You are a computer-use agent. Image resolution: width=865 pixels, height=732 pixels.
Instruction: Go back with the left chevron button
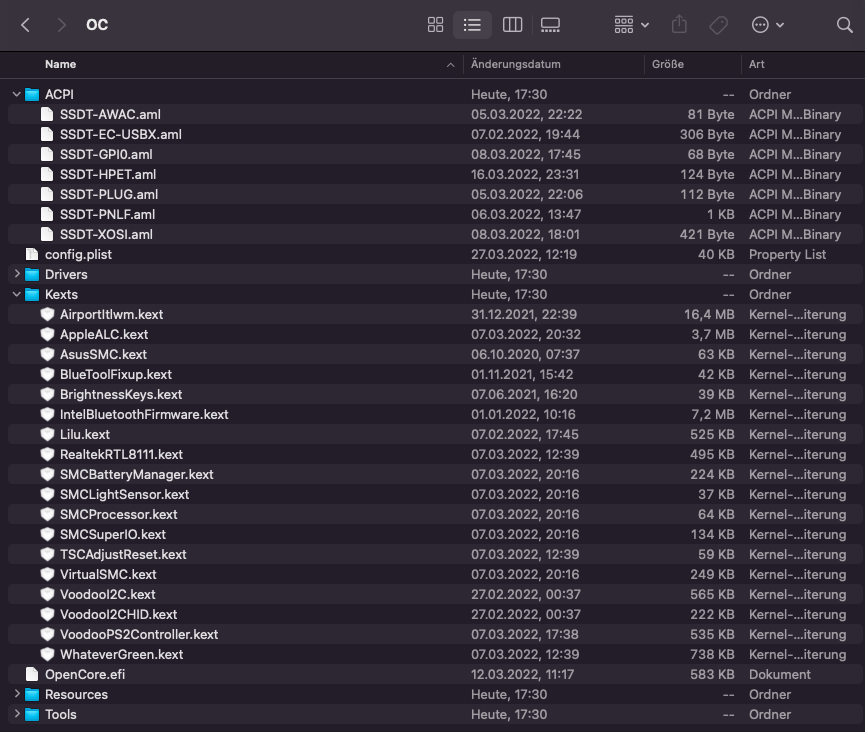point(25,25)
